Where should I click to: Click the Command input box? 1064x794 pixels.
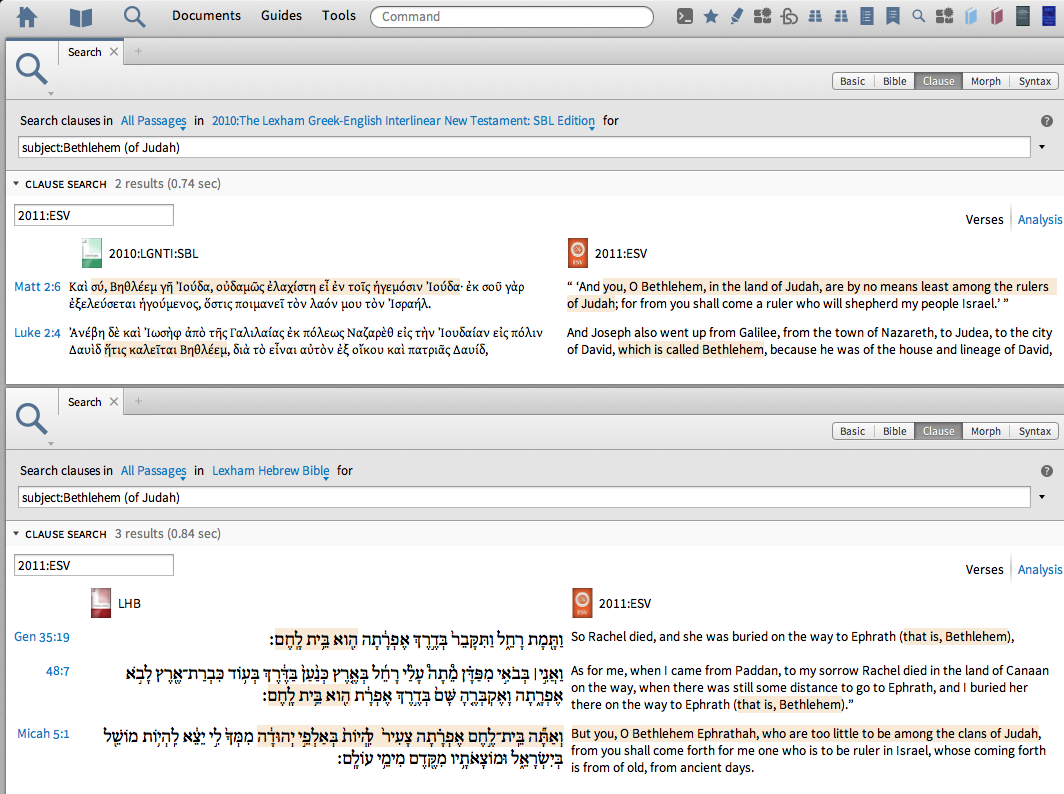(512, 16)
